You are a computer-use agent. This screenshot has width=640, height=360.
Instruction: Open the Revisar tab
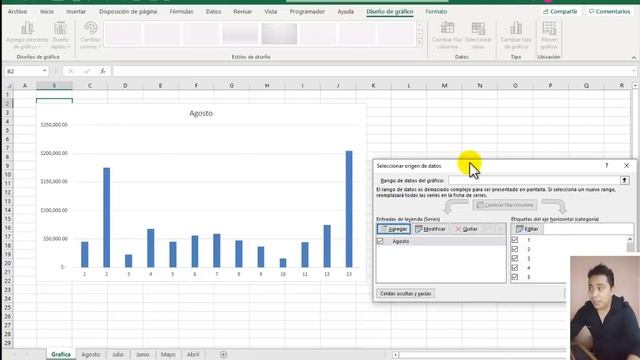pyautogui.click(x=242, y=11)
